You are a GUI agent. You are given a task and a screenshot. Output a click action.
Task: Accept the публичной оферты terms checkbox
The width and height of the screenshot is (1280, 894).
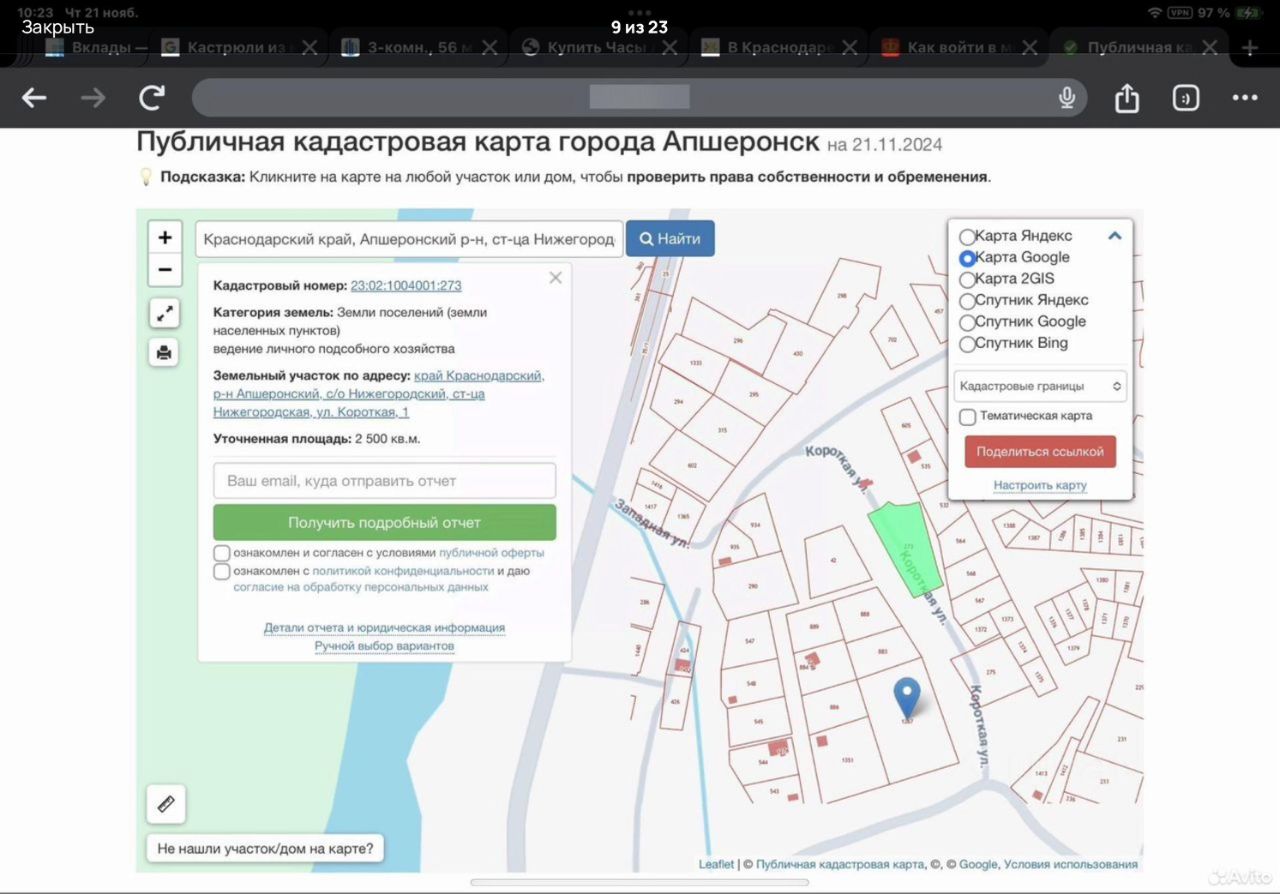click(x=222, y=553)
